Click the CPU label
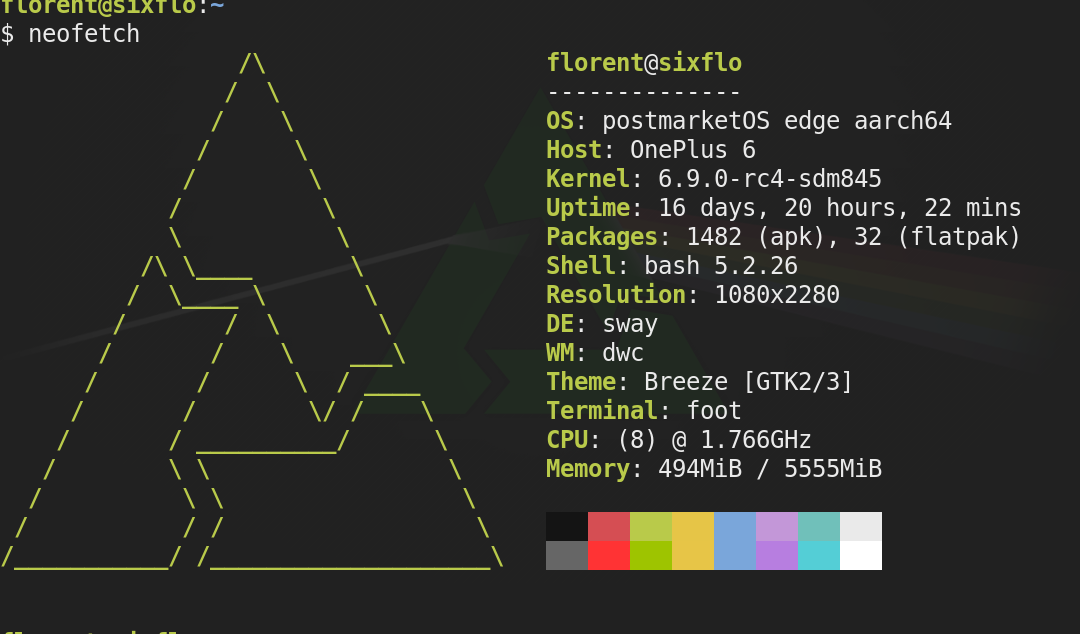This screenshot has height=634, width=1080. 568,439
